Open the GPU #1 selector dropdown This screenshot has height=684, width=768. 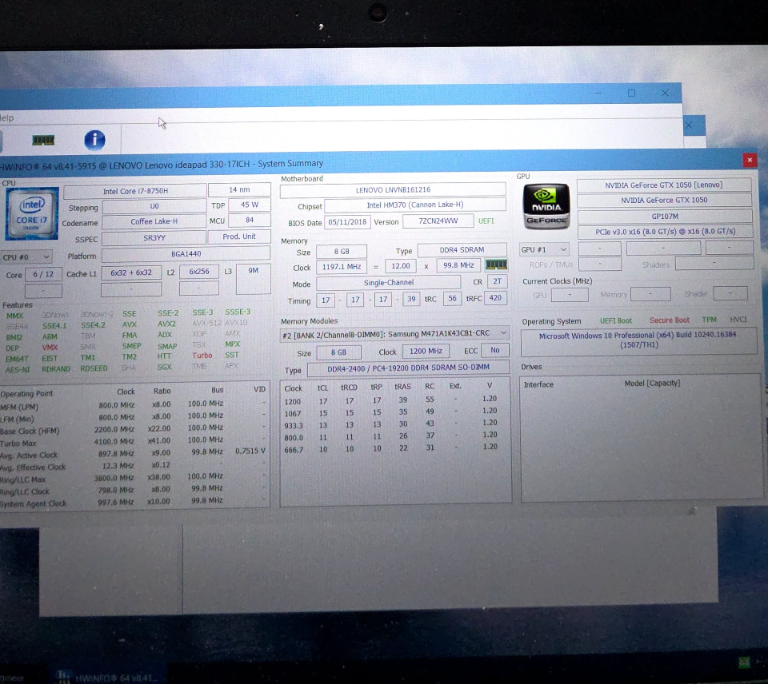(x=544, y=249)
